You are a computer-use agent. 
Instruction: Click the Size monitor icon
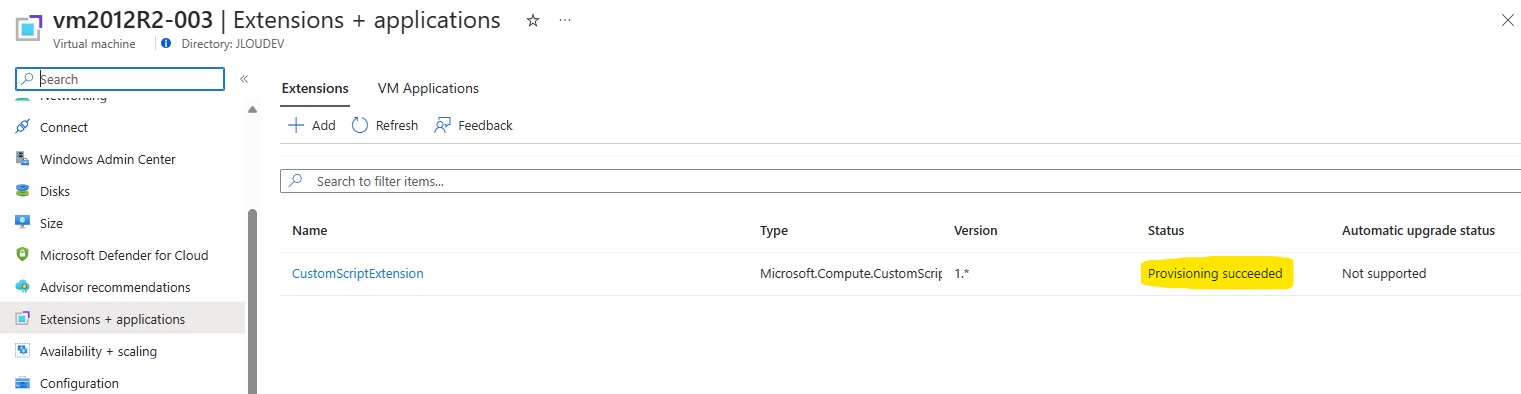pos(22,223)
